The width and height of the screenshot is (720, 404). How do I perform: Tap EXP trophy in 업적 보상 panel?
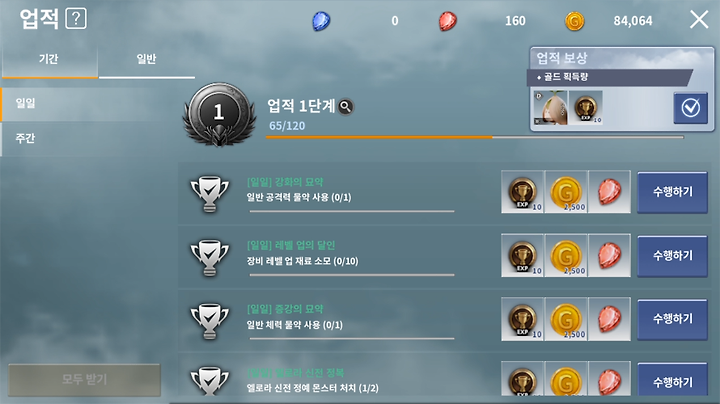pos(585,108)
